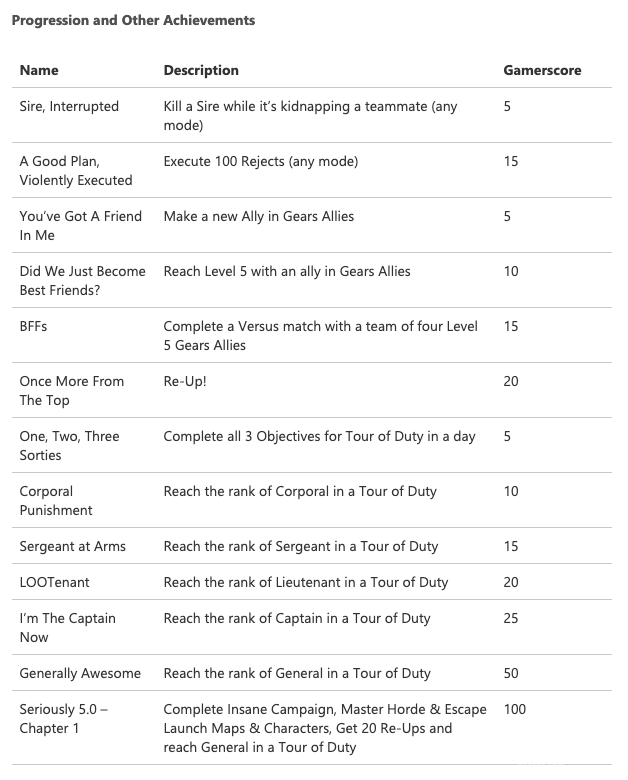628x780 pixels.
Task: Click the 'Execute 100 Rejects (any mode)' description
Action: coord(261,161)
